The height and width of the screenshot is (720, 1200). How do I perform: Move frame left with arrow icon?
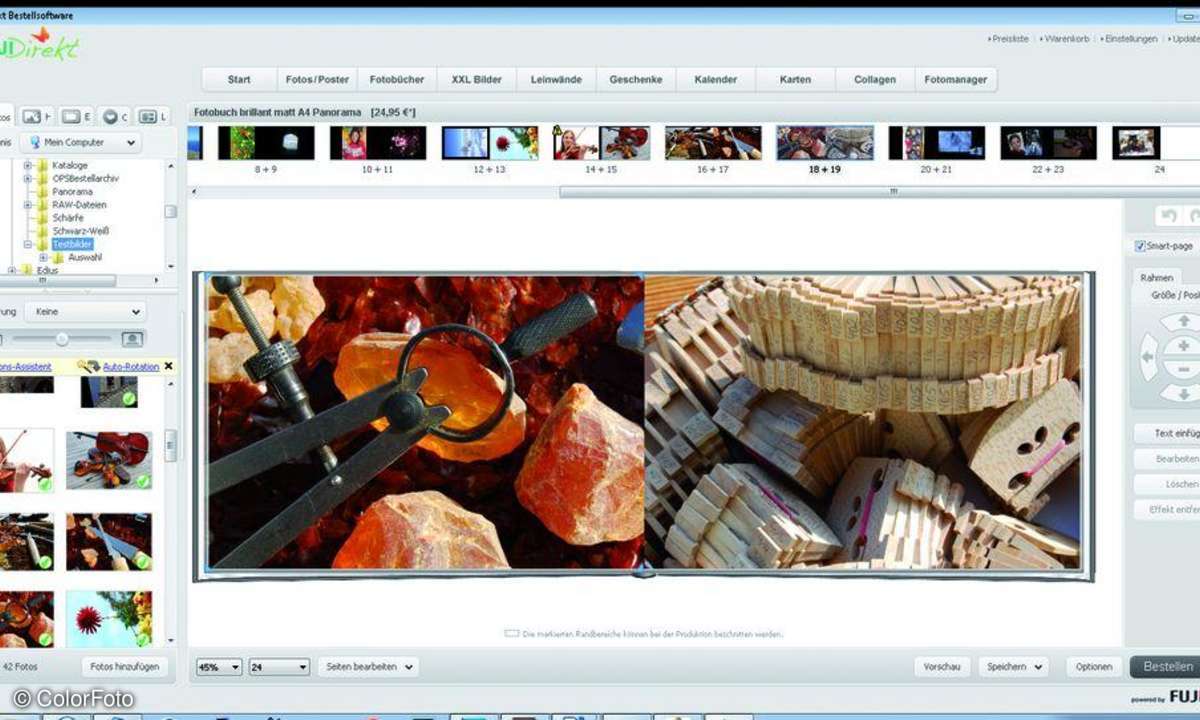pos(1148,356)
